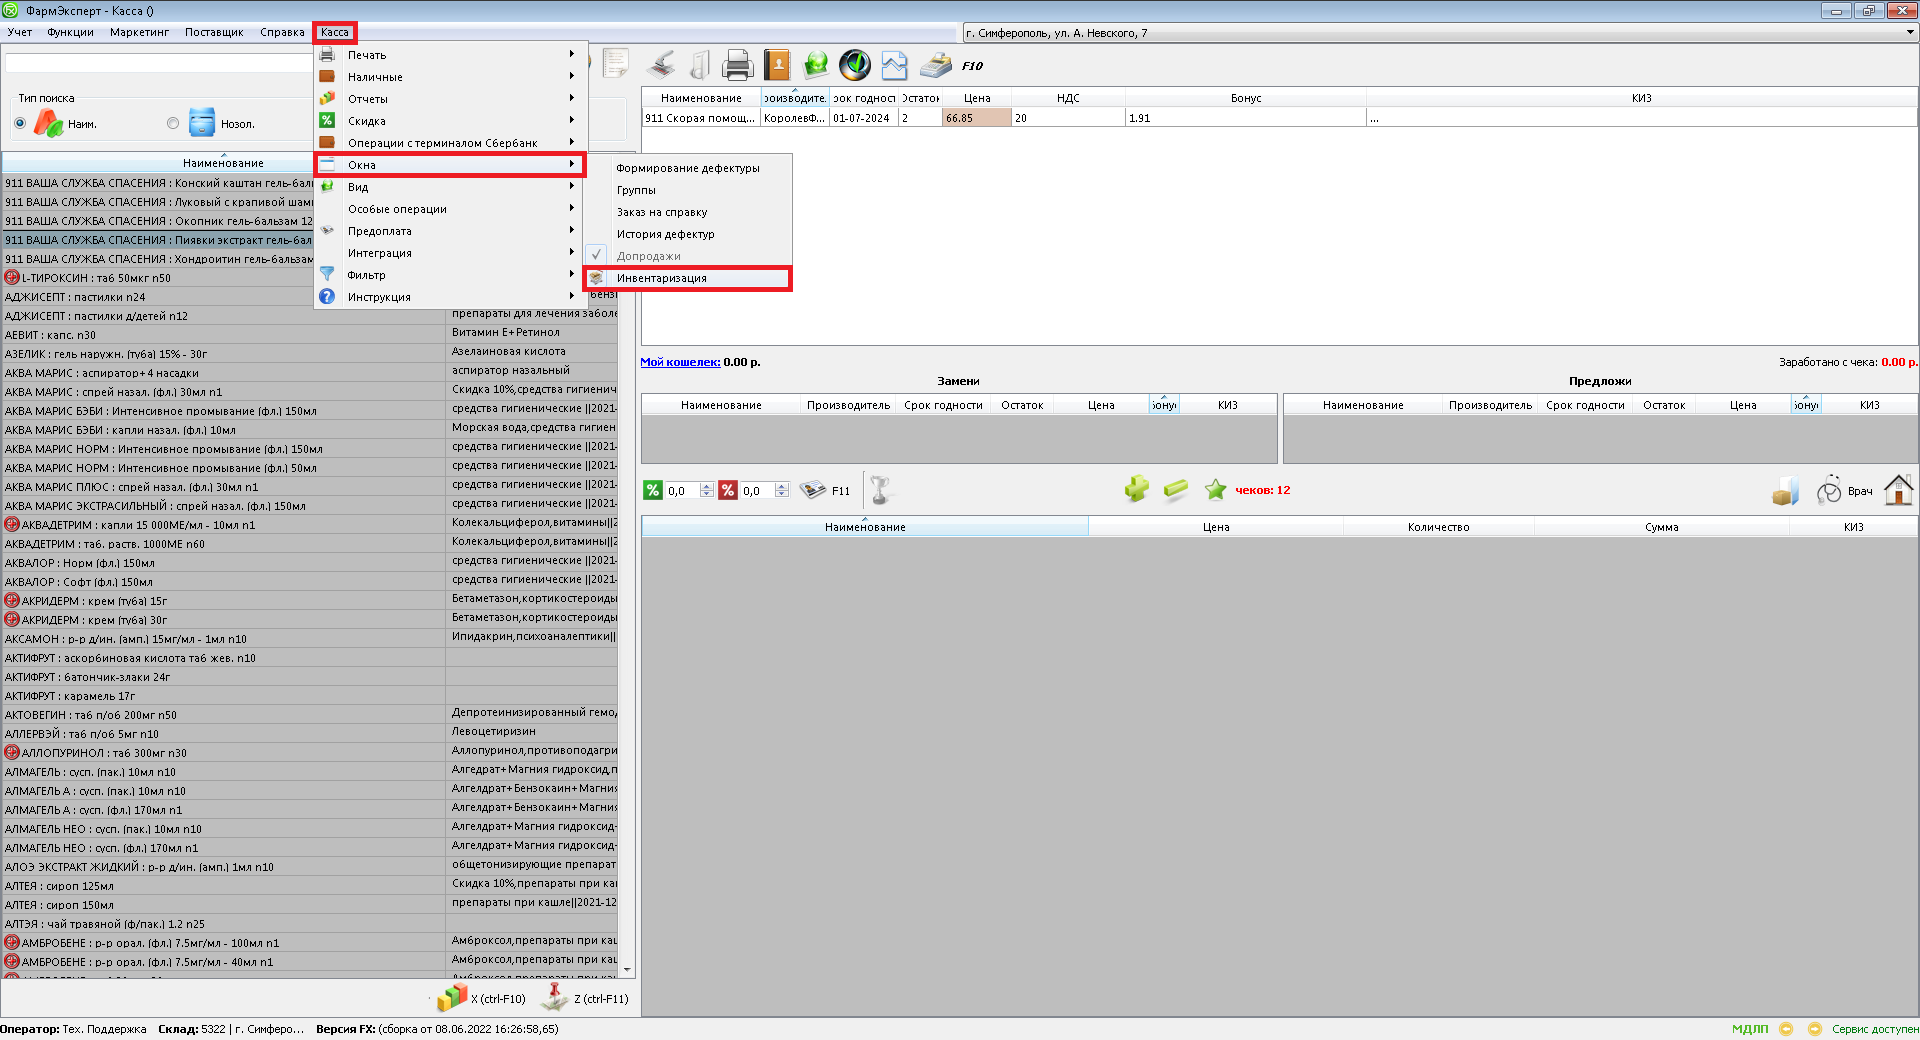Click the green star icon
The image size is (1920, 1040).
[x=1215, y=489]
